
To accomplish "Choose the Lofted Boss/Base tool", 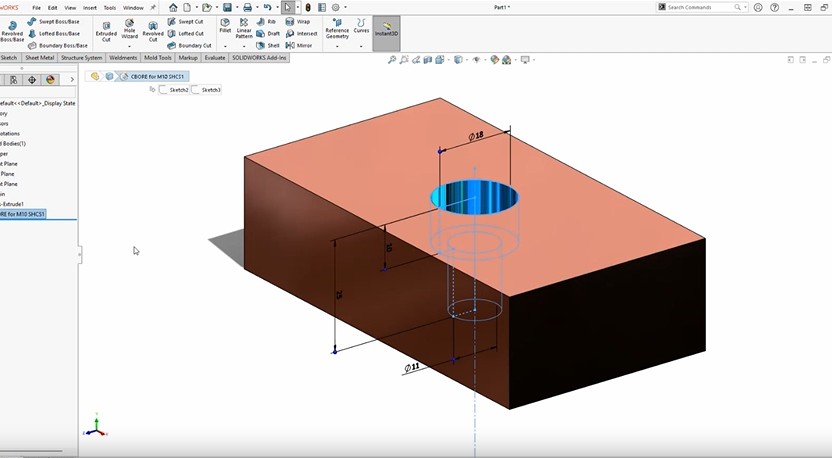I will 54,33.
